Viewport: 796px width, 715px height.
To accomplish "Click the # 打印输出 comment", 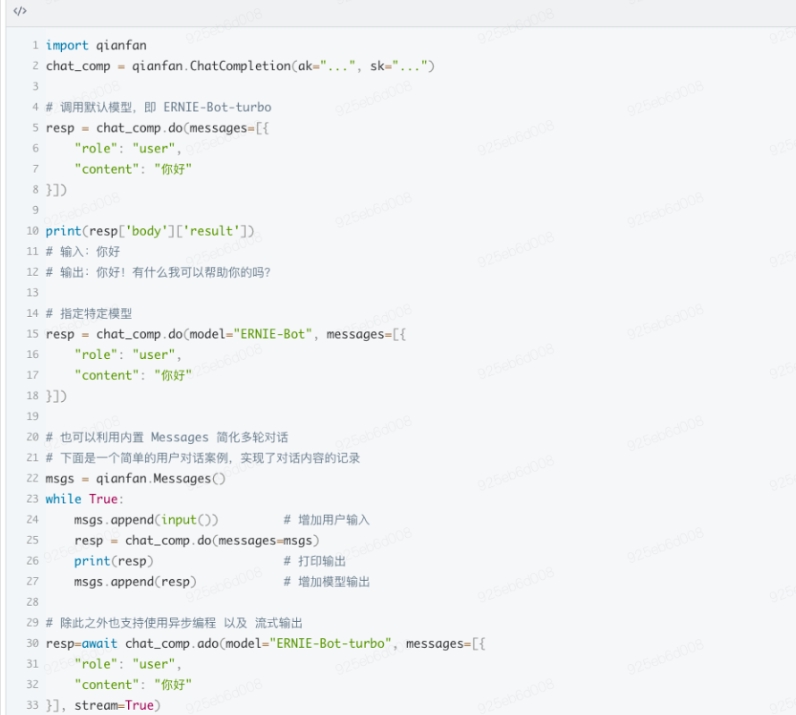I will coord(315,561).
